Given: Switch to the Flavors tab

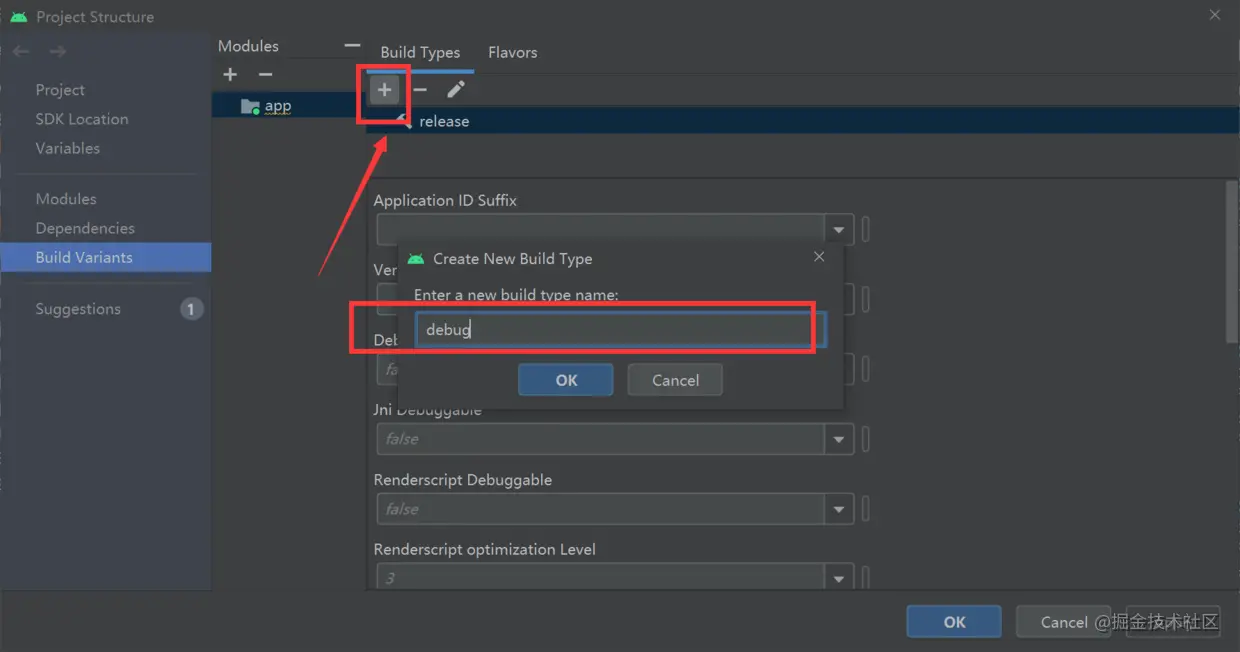Looking at the screenshot, I should click(513, 52).
